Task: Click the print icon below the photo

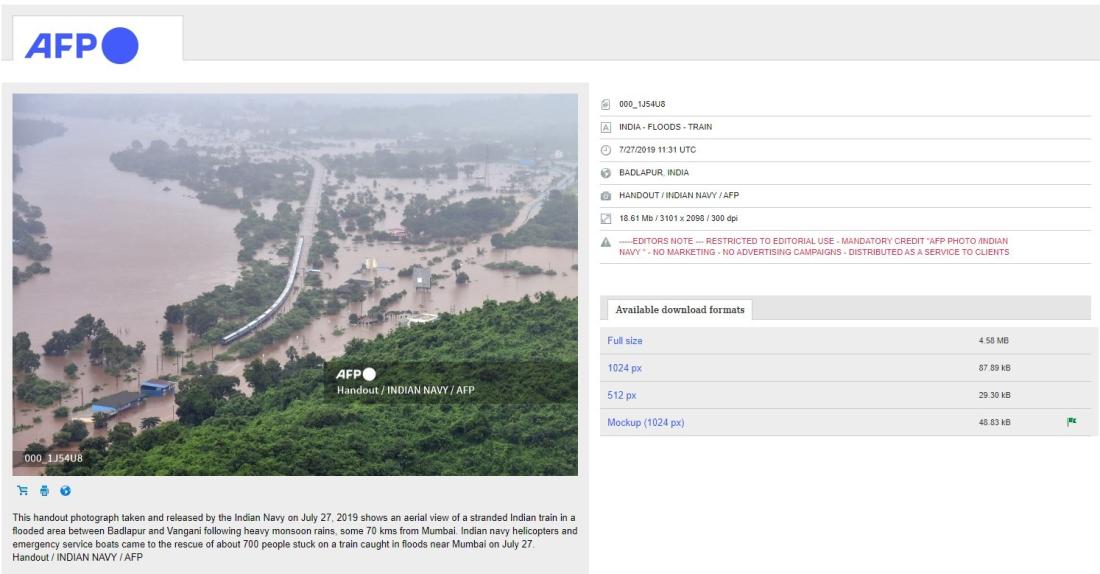Action: tap(44, 490)
